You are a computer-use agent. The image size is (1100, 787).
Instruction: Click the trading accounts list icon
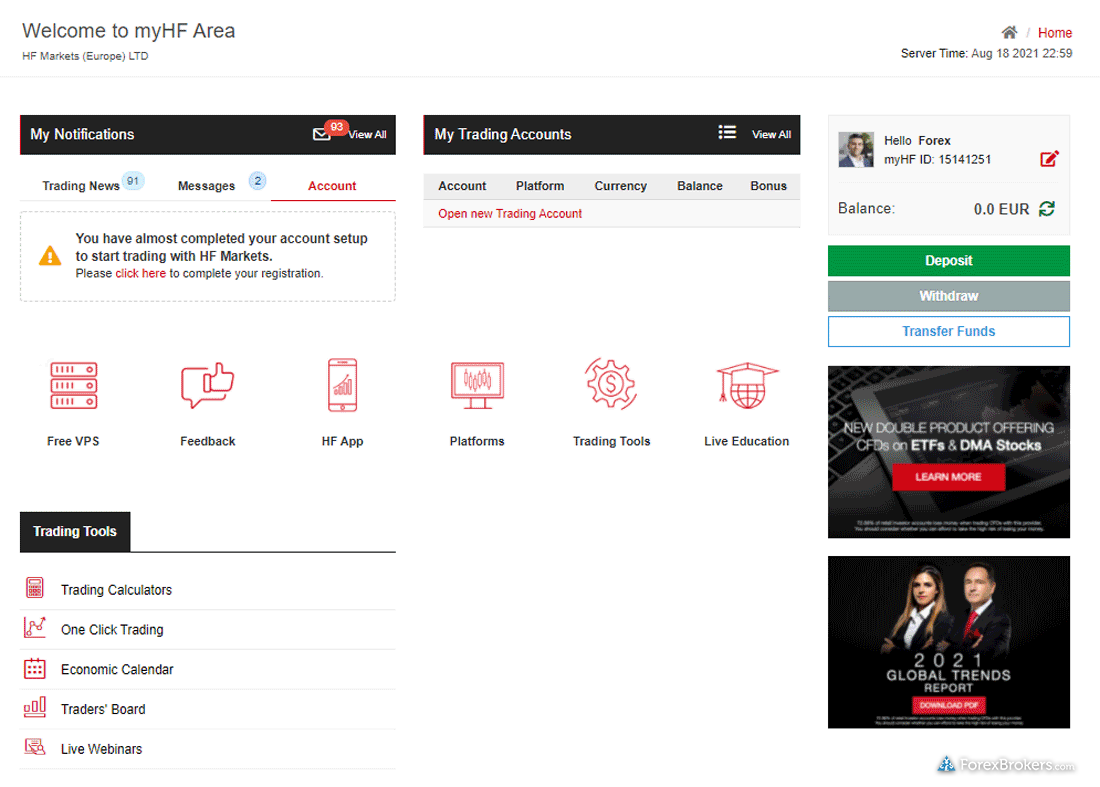(727, 132)
